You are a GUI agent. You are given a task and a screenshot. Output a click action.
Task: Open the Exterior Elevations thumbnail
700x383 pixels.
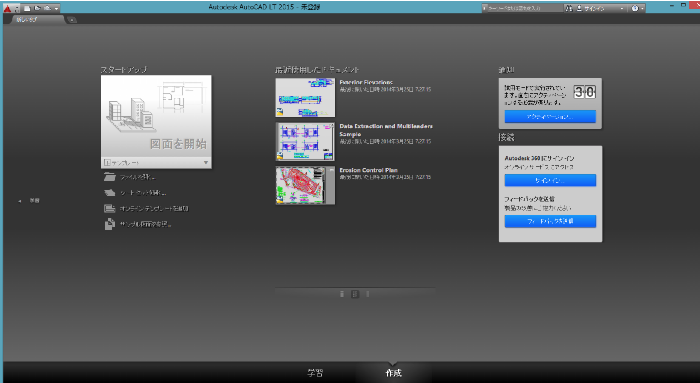pos(305,98)
